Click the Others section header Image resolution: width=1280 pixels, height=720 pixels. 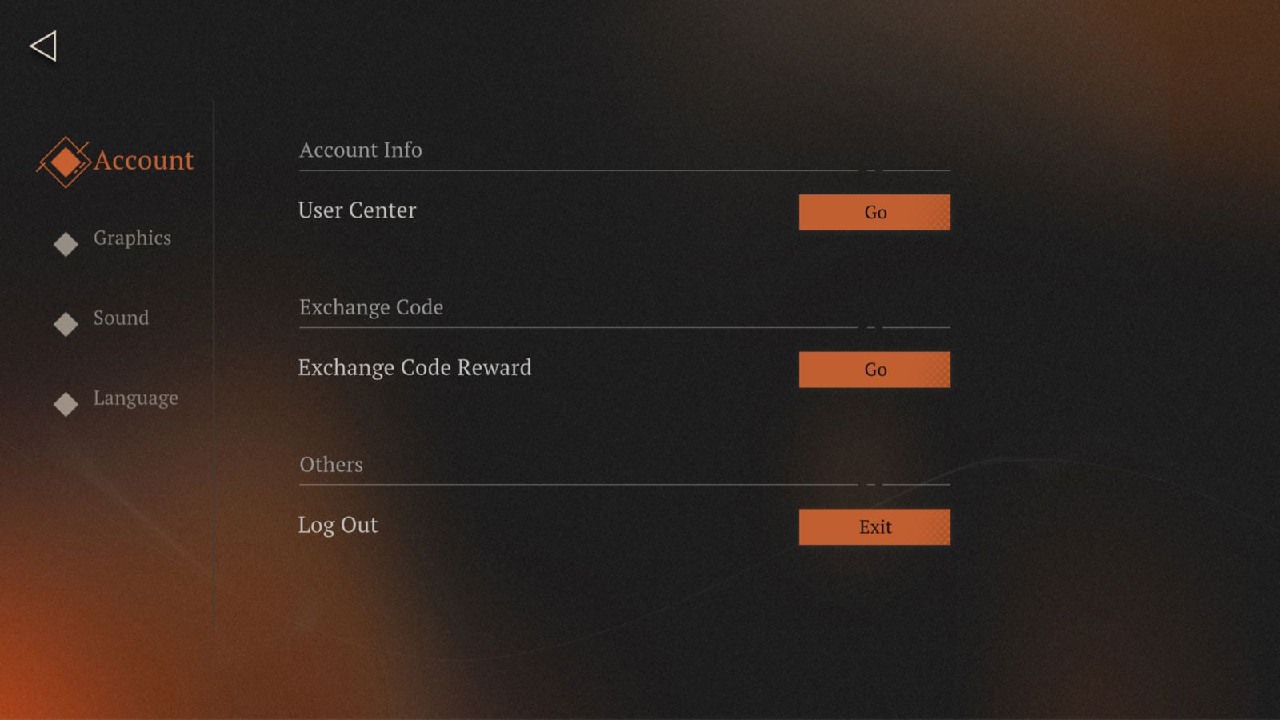[330, 464]
